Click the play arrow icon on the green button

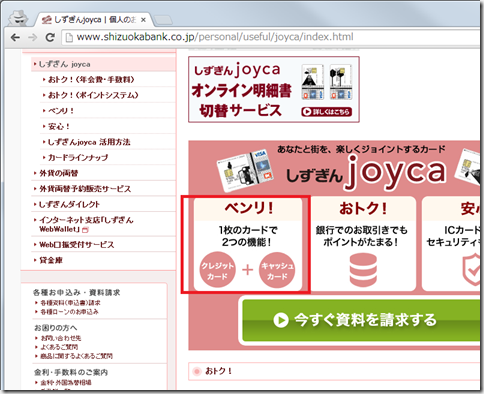point(281,320)
